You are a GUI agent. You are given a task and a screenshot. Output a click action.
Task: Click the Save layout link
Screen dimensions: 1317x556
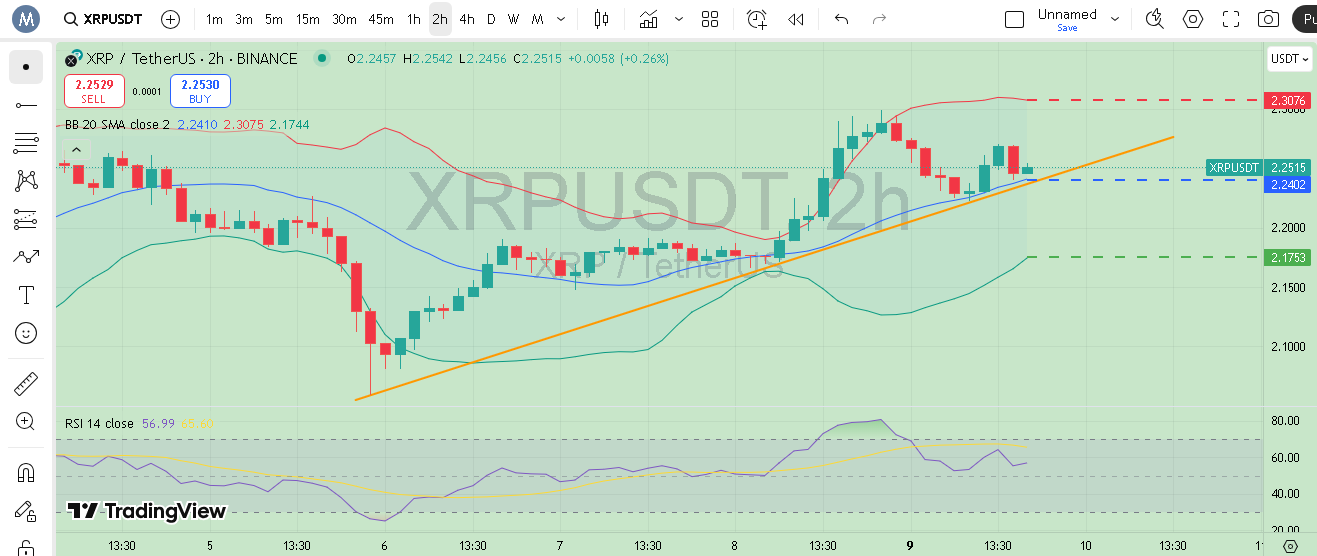[x=1067, y=28]
